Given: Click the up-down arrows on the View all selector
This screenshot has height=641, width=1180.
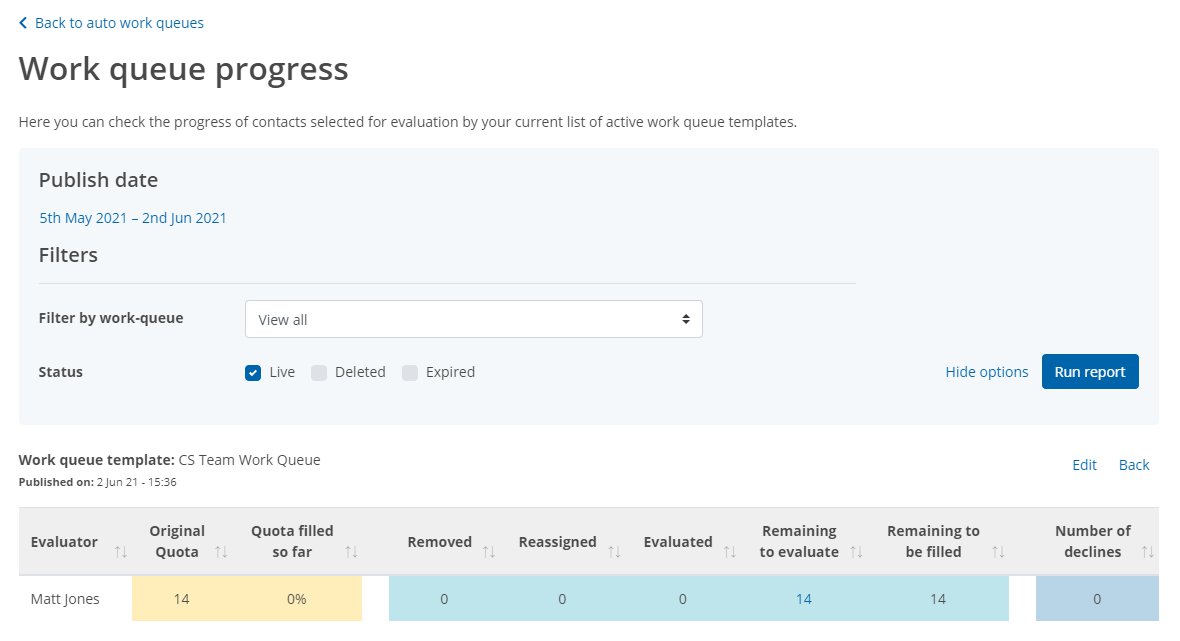Looking at the screenshot, I should [686, 318].
